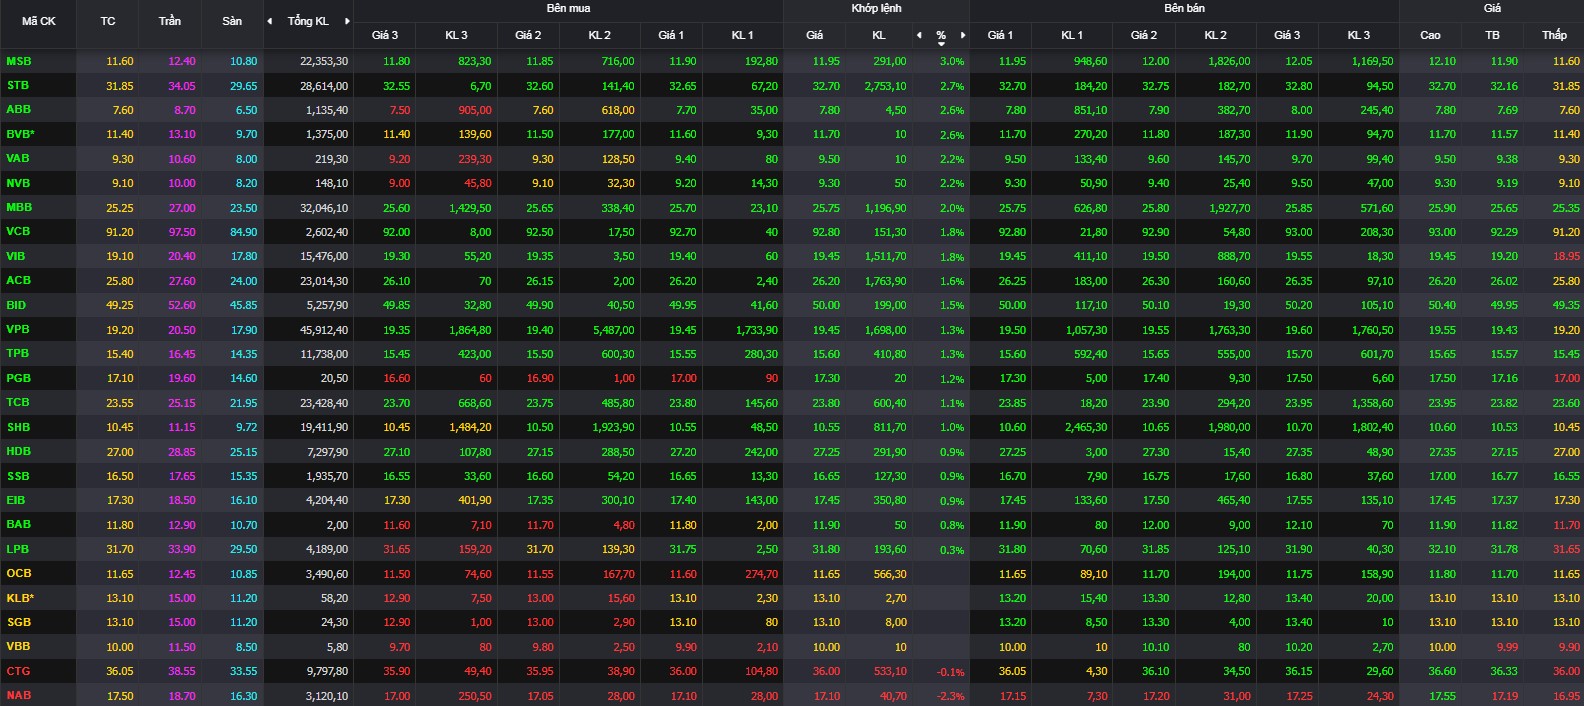Viewport: 1584px width, 706px height.
Task: Open the SSB stock symbol
Action: point(18,476)
